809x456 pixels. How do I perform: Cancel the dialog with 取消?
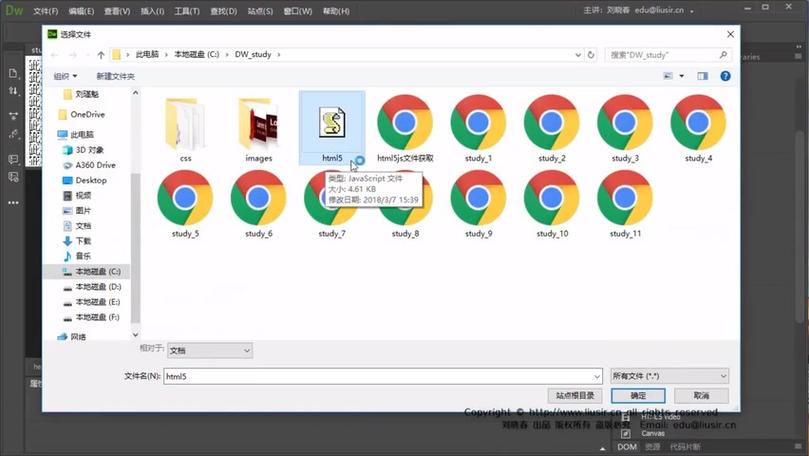coord(701,396)
